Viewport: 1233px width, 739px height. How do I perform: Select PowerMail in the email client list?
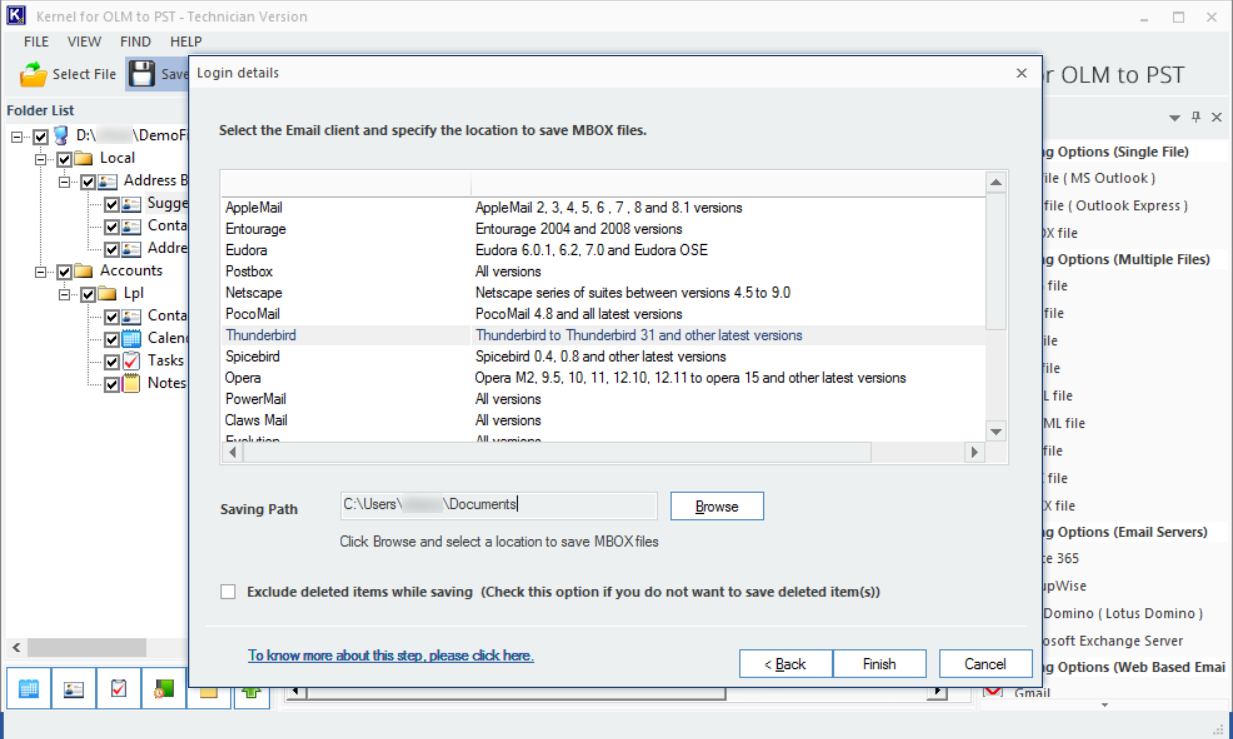(x=603, y=399)
